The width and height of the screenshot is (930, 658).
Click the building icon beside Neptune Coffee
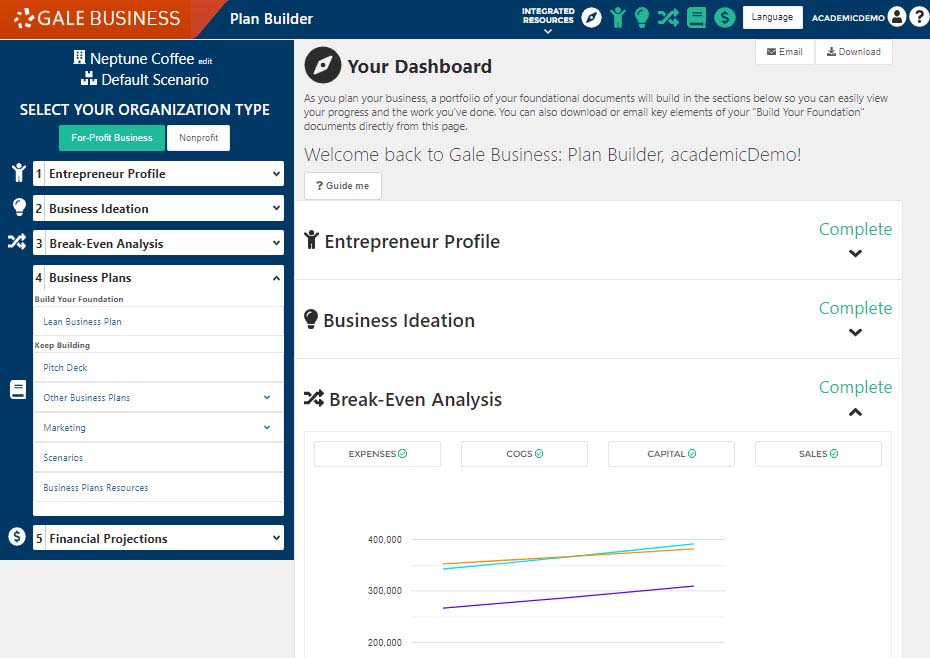point(79,58)
